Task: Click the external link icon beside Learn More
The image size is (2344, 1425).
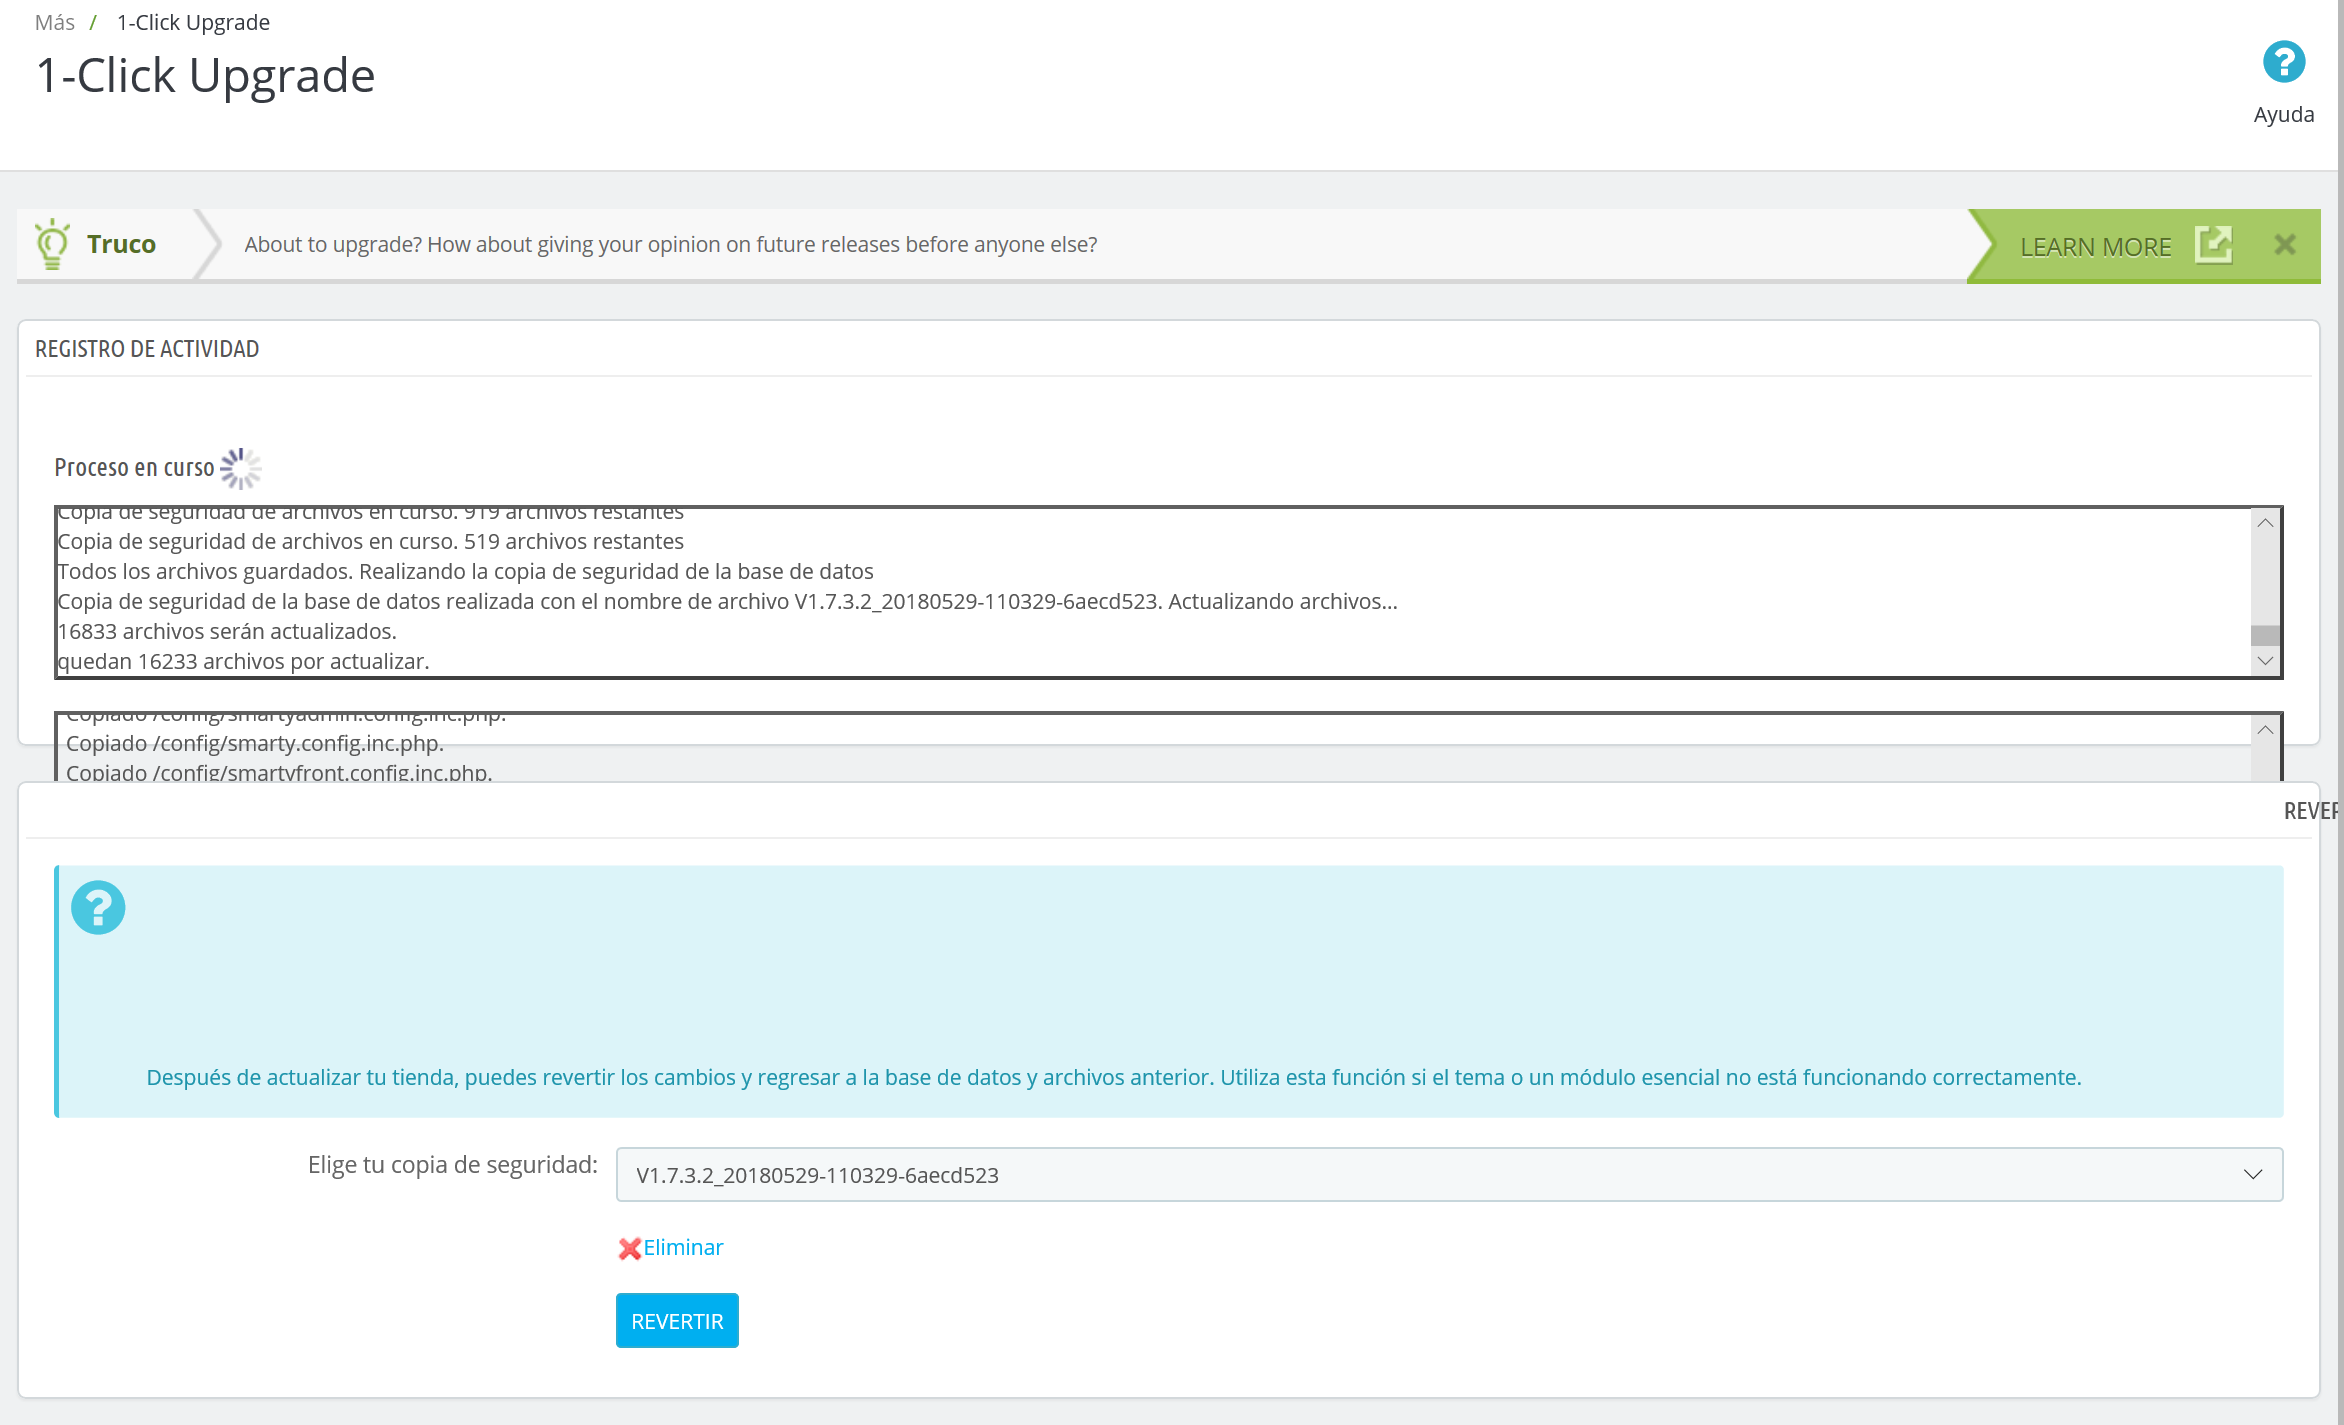Action: coord(2212,245)
